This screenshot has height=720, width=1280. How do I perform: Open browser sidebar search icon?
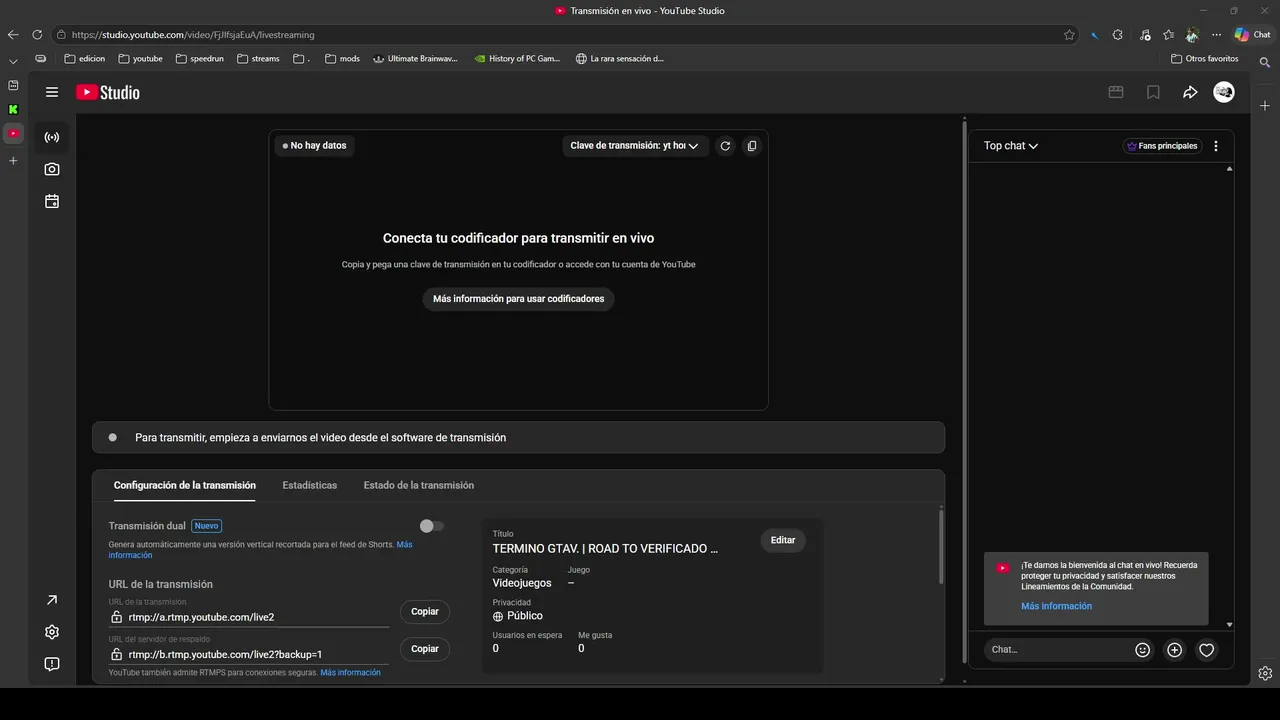(x=1265, y=62)
